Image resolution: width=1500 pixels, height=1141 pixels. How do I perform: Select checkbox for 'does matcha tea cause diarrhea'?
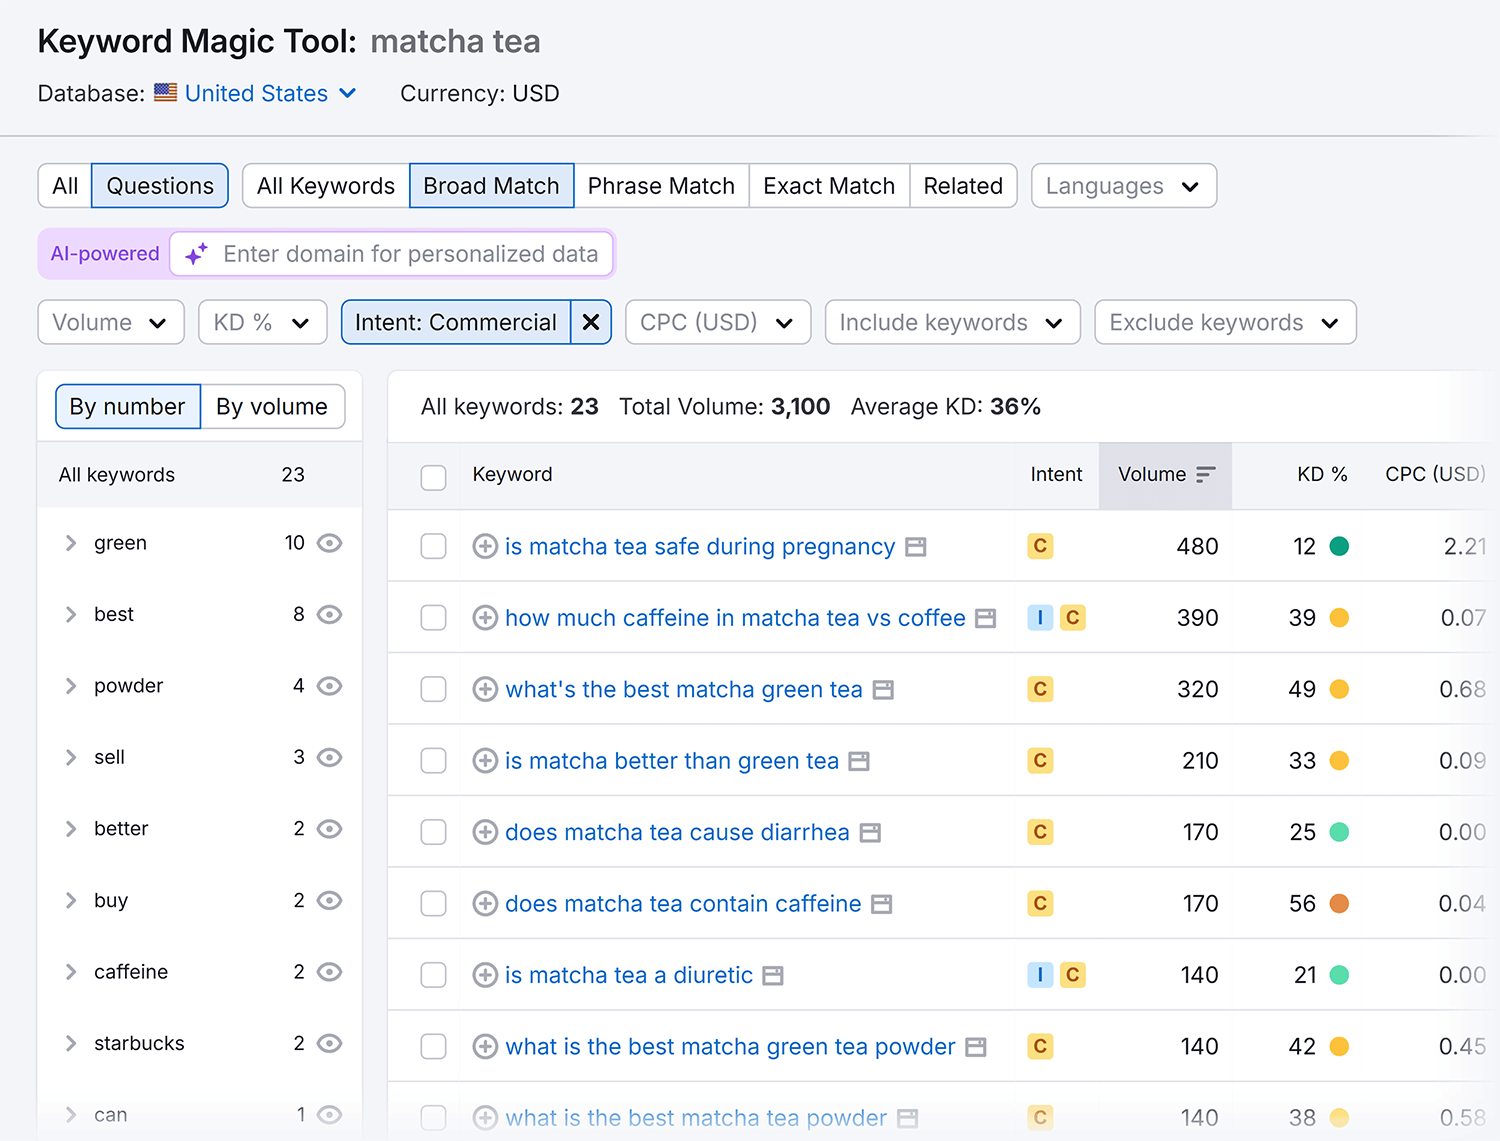tap(434, 832)
